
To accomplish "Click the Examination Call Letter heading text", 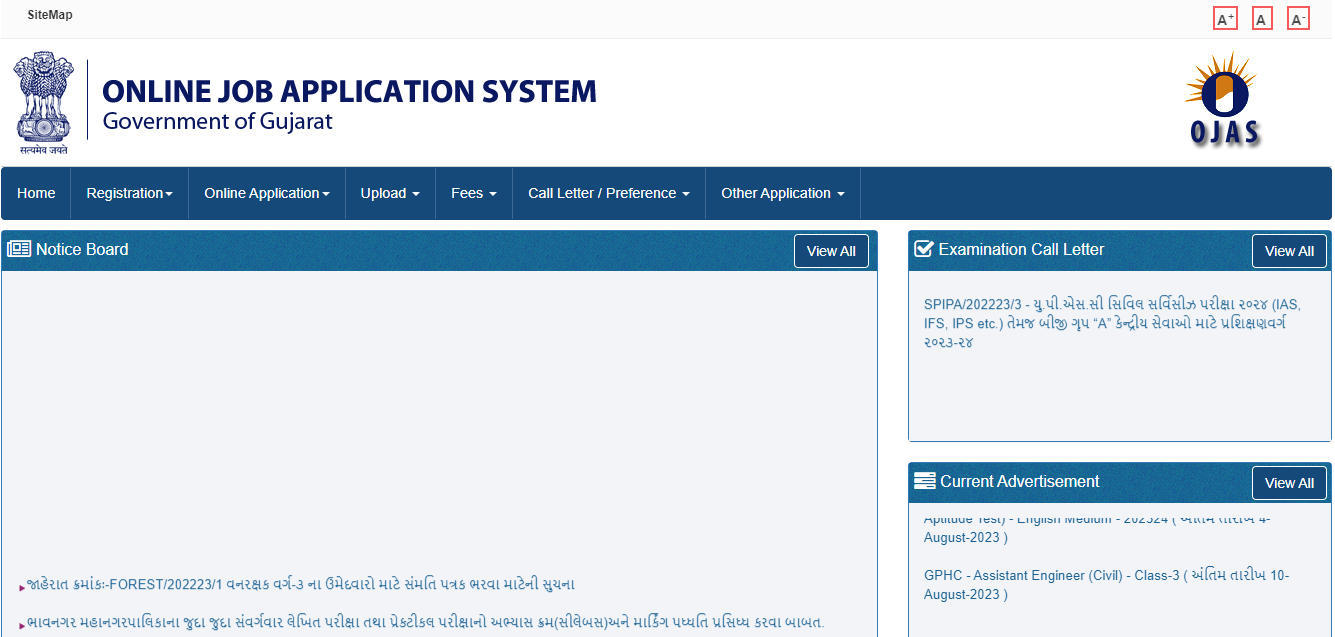I will 1021,249.
